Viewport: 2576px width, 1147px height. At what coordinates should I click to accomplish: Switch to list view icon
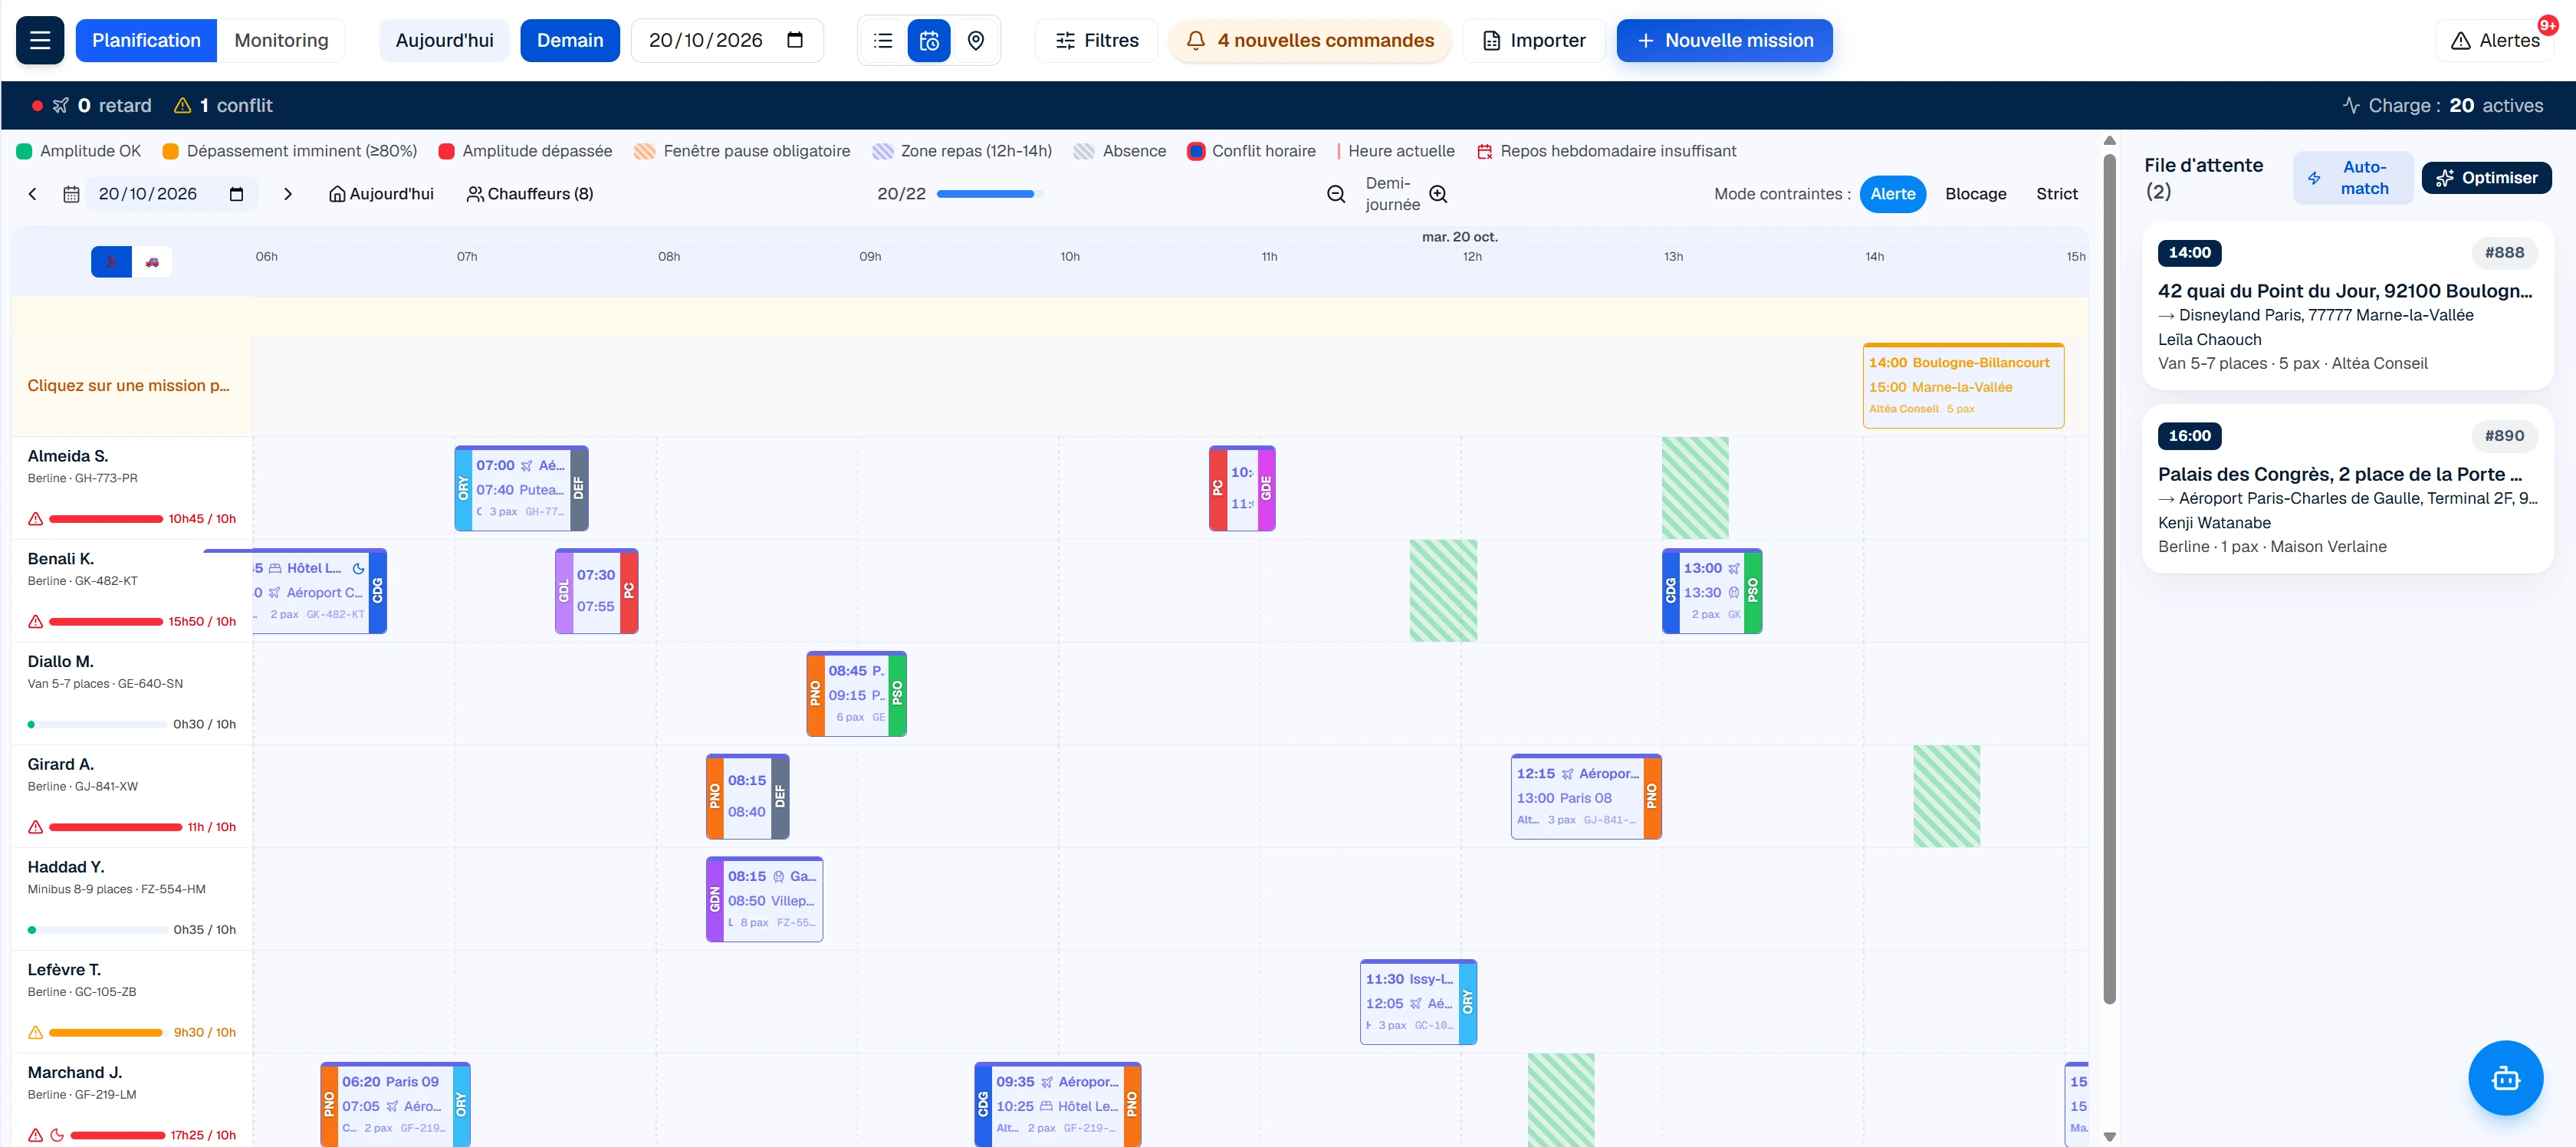point(883,40)
